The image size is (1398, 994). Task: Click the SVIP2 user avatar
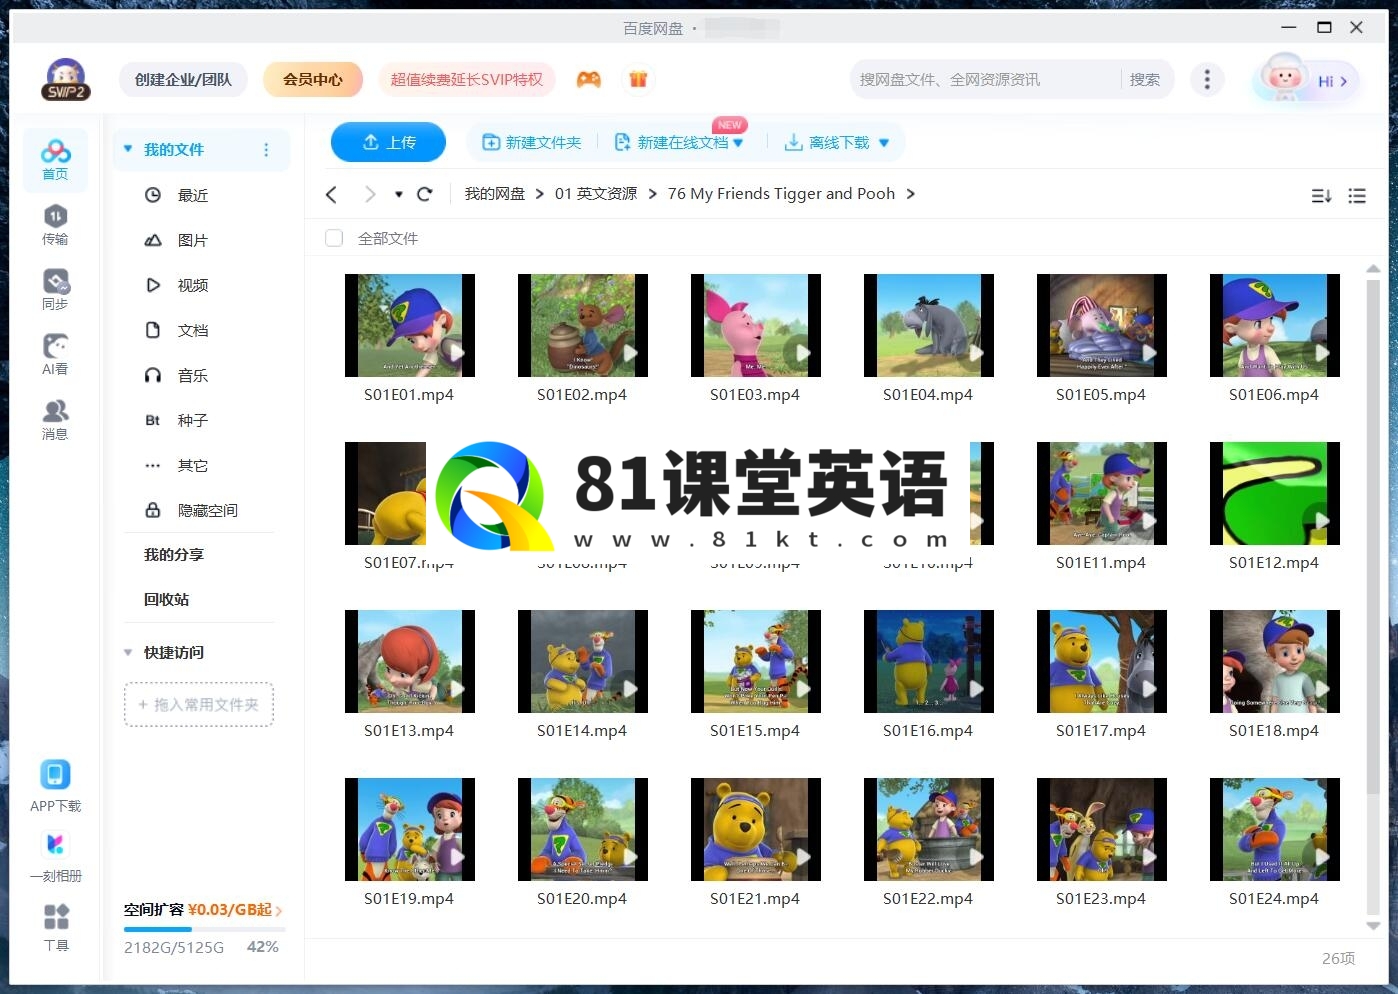[x=66, y=79]
